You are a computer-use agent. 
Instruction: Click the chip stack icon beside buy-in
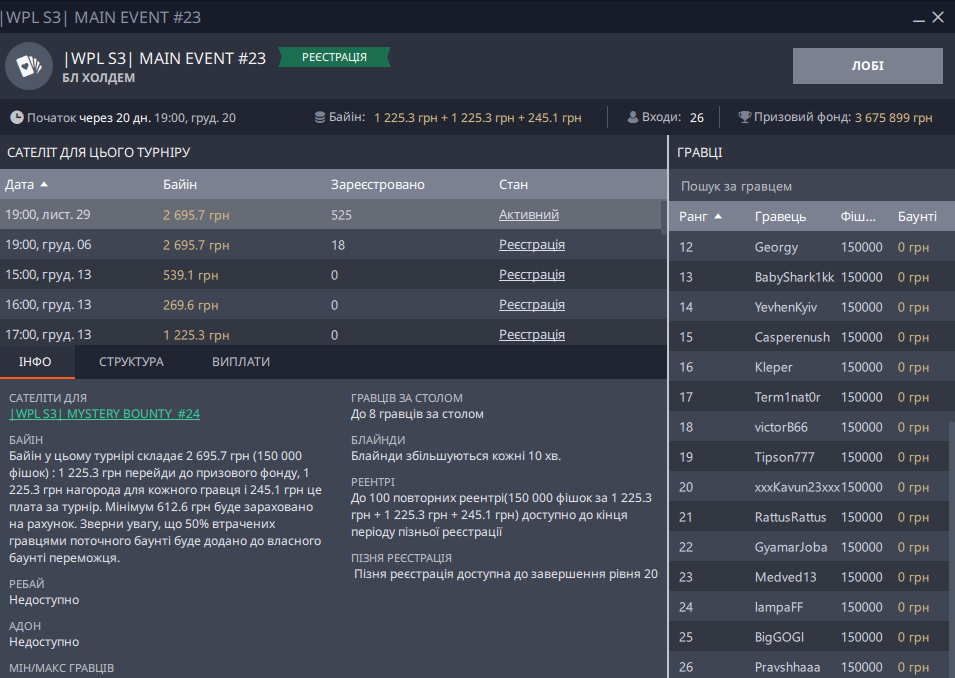click(320, 118)
